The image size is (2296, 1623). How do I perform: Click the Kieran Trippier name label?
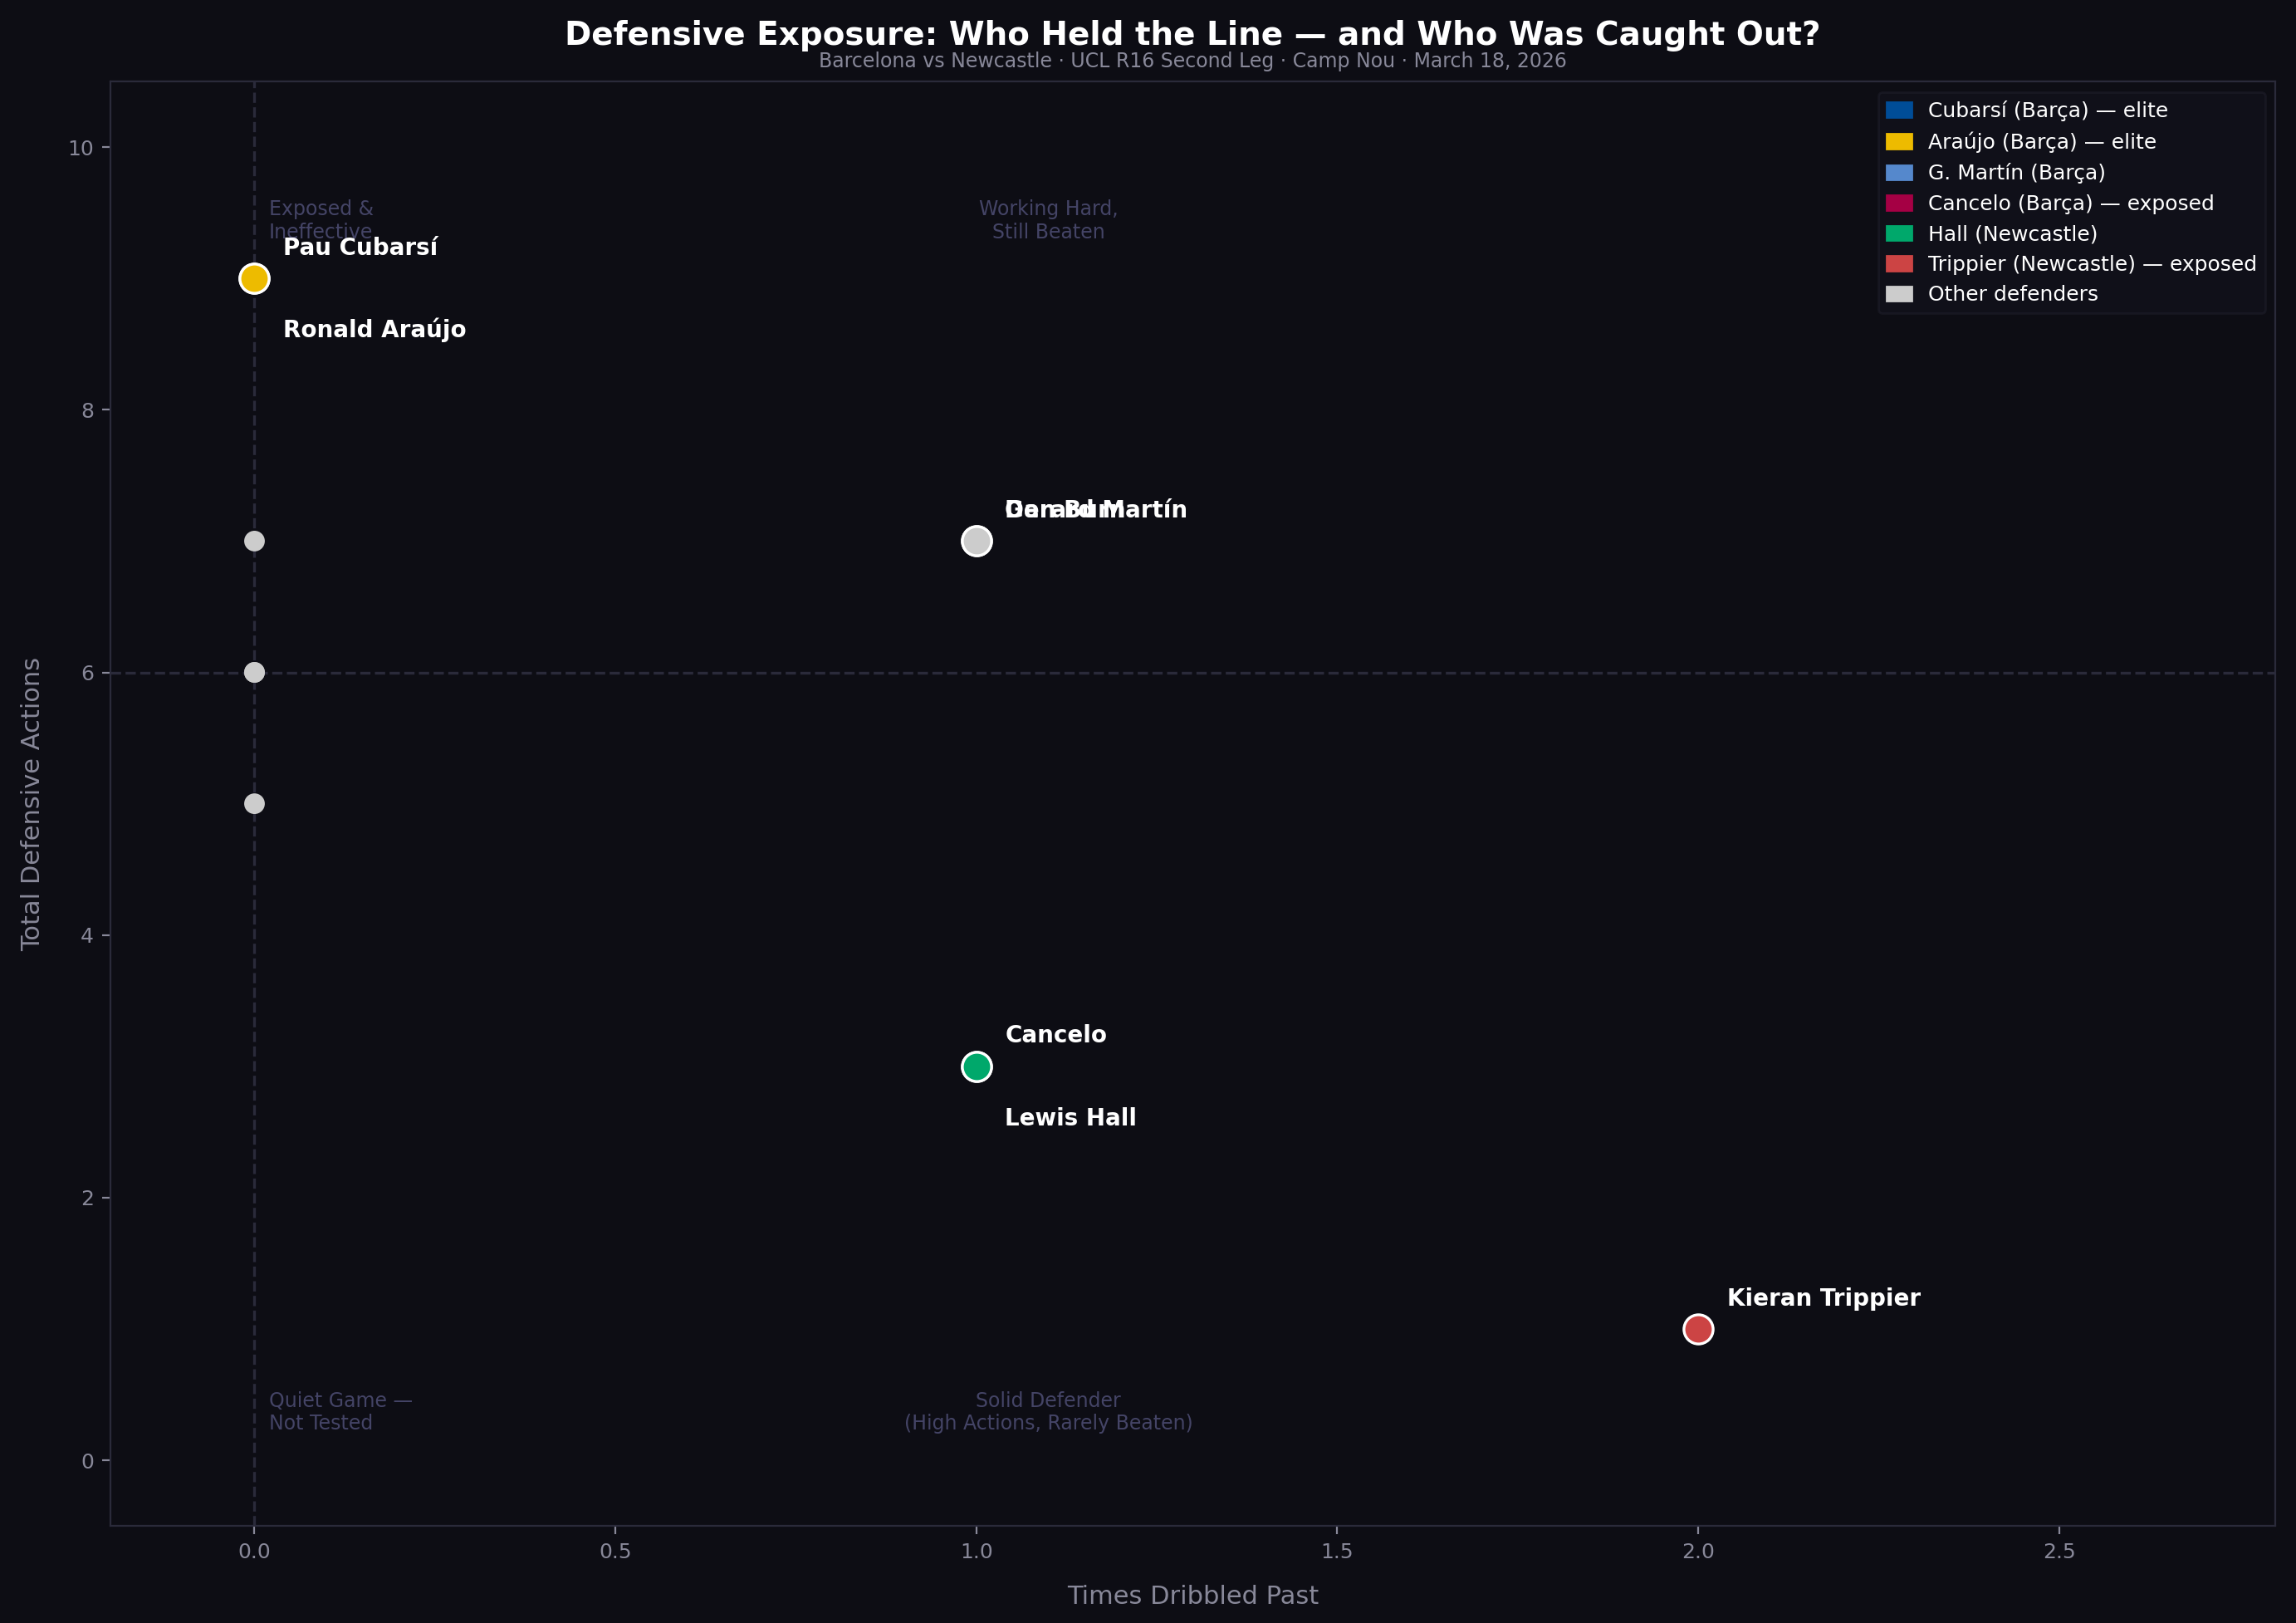pyautogui.click(x=1823, y=1298)
